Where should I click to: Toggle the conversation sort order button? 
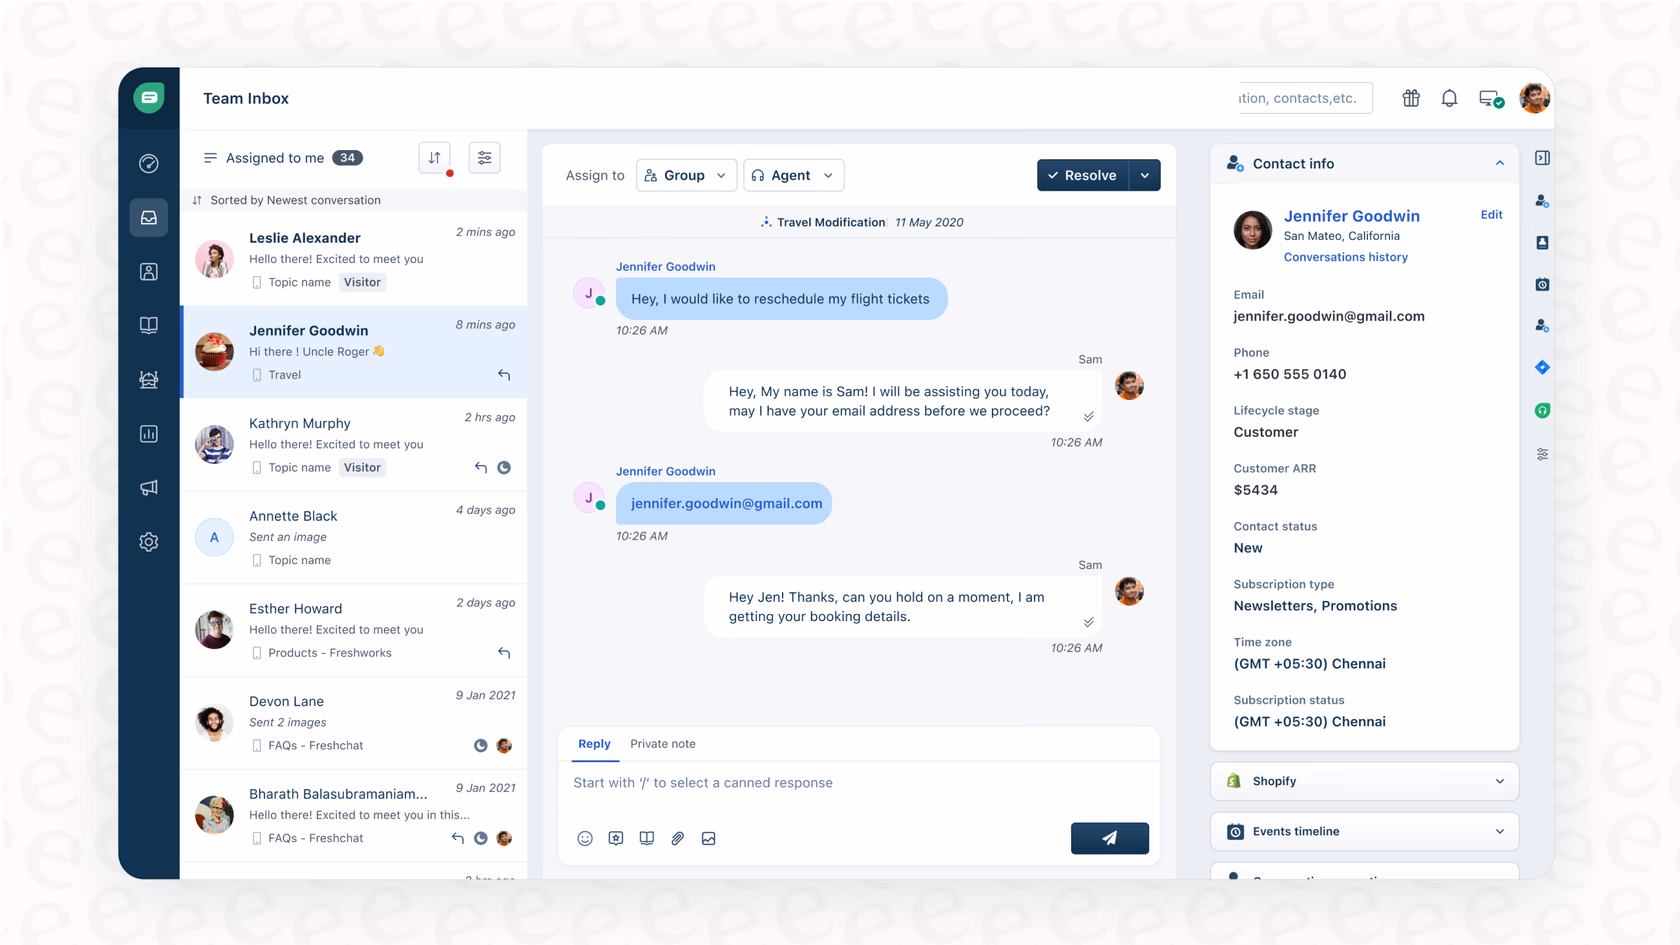(435, 158)
